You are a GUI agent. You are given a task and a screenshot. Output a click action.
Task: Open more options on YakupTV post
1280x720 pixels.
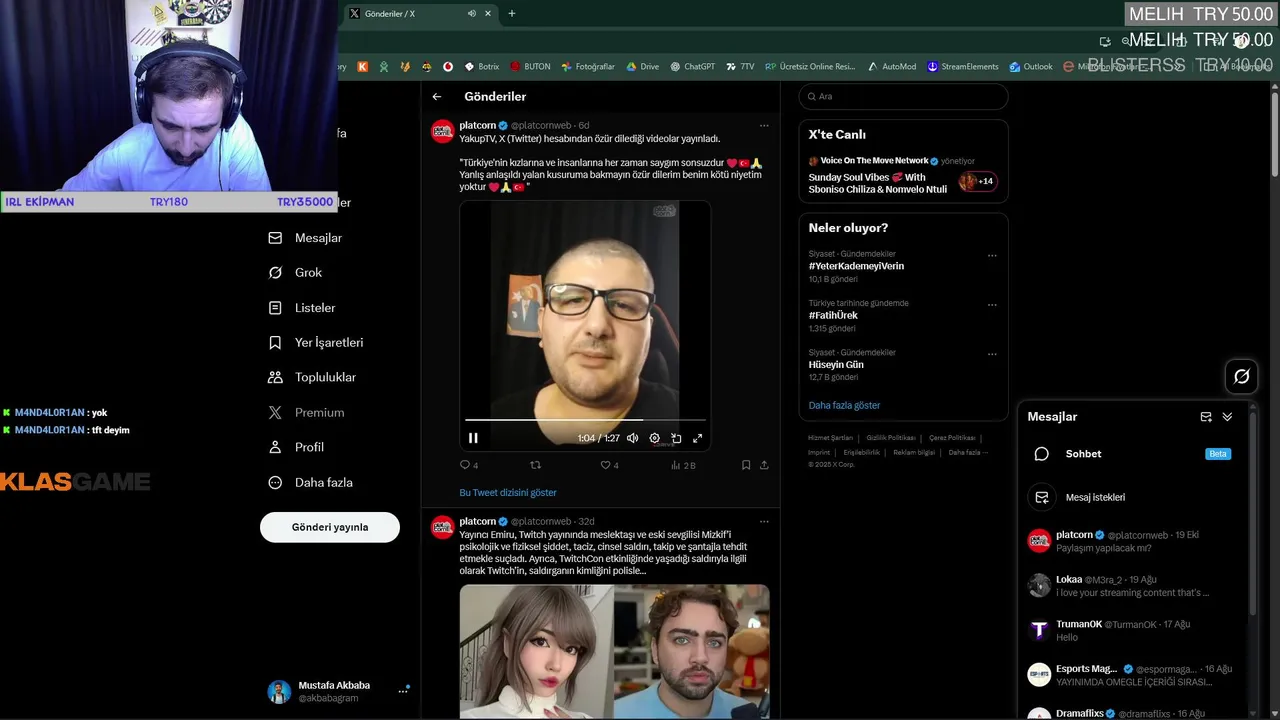(x=764, y=126)
